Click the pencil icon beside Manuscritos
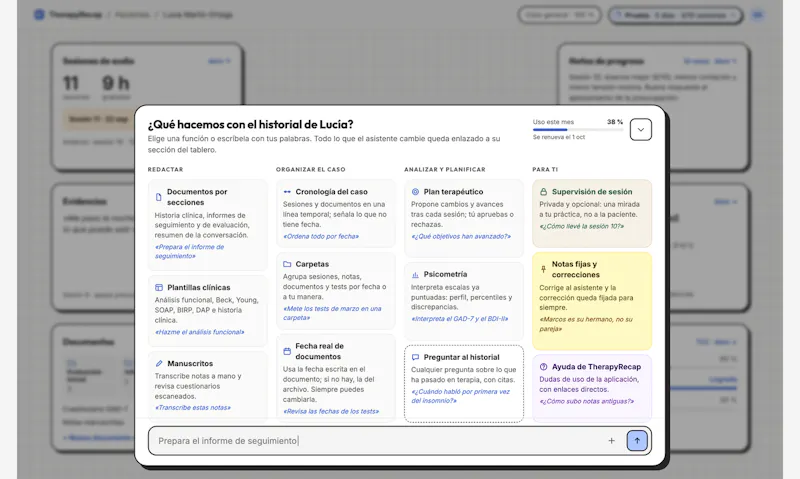Screen dimensions: 800x479 [159, 364]
